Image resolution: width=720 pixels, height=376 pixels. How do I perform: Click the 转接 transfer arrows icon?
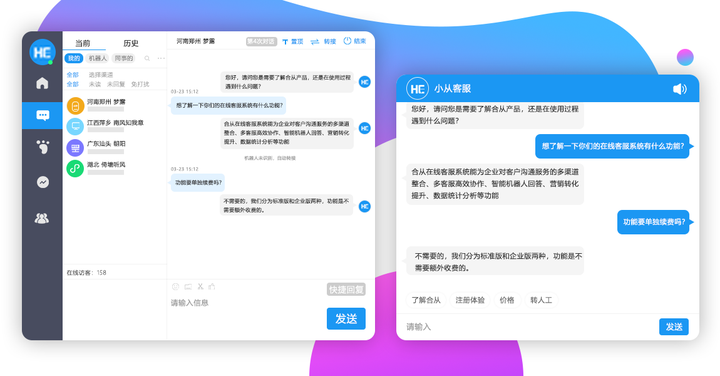pyautogui.click(x=315, y=42)
